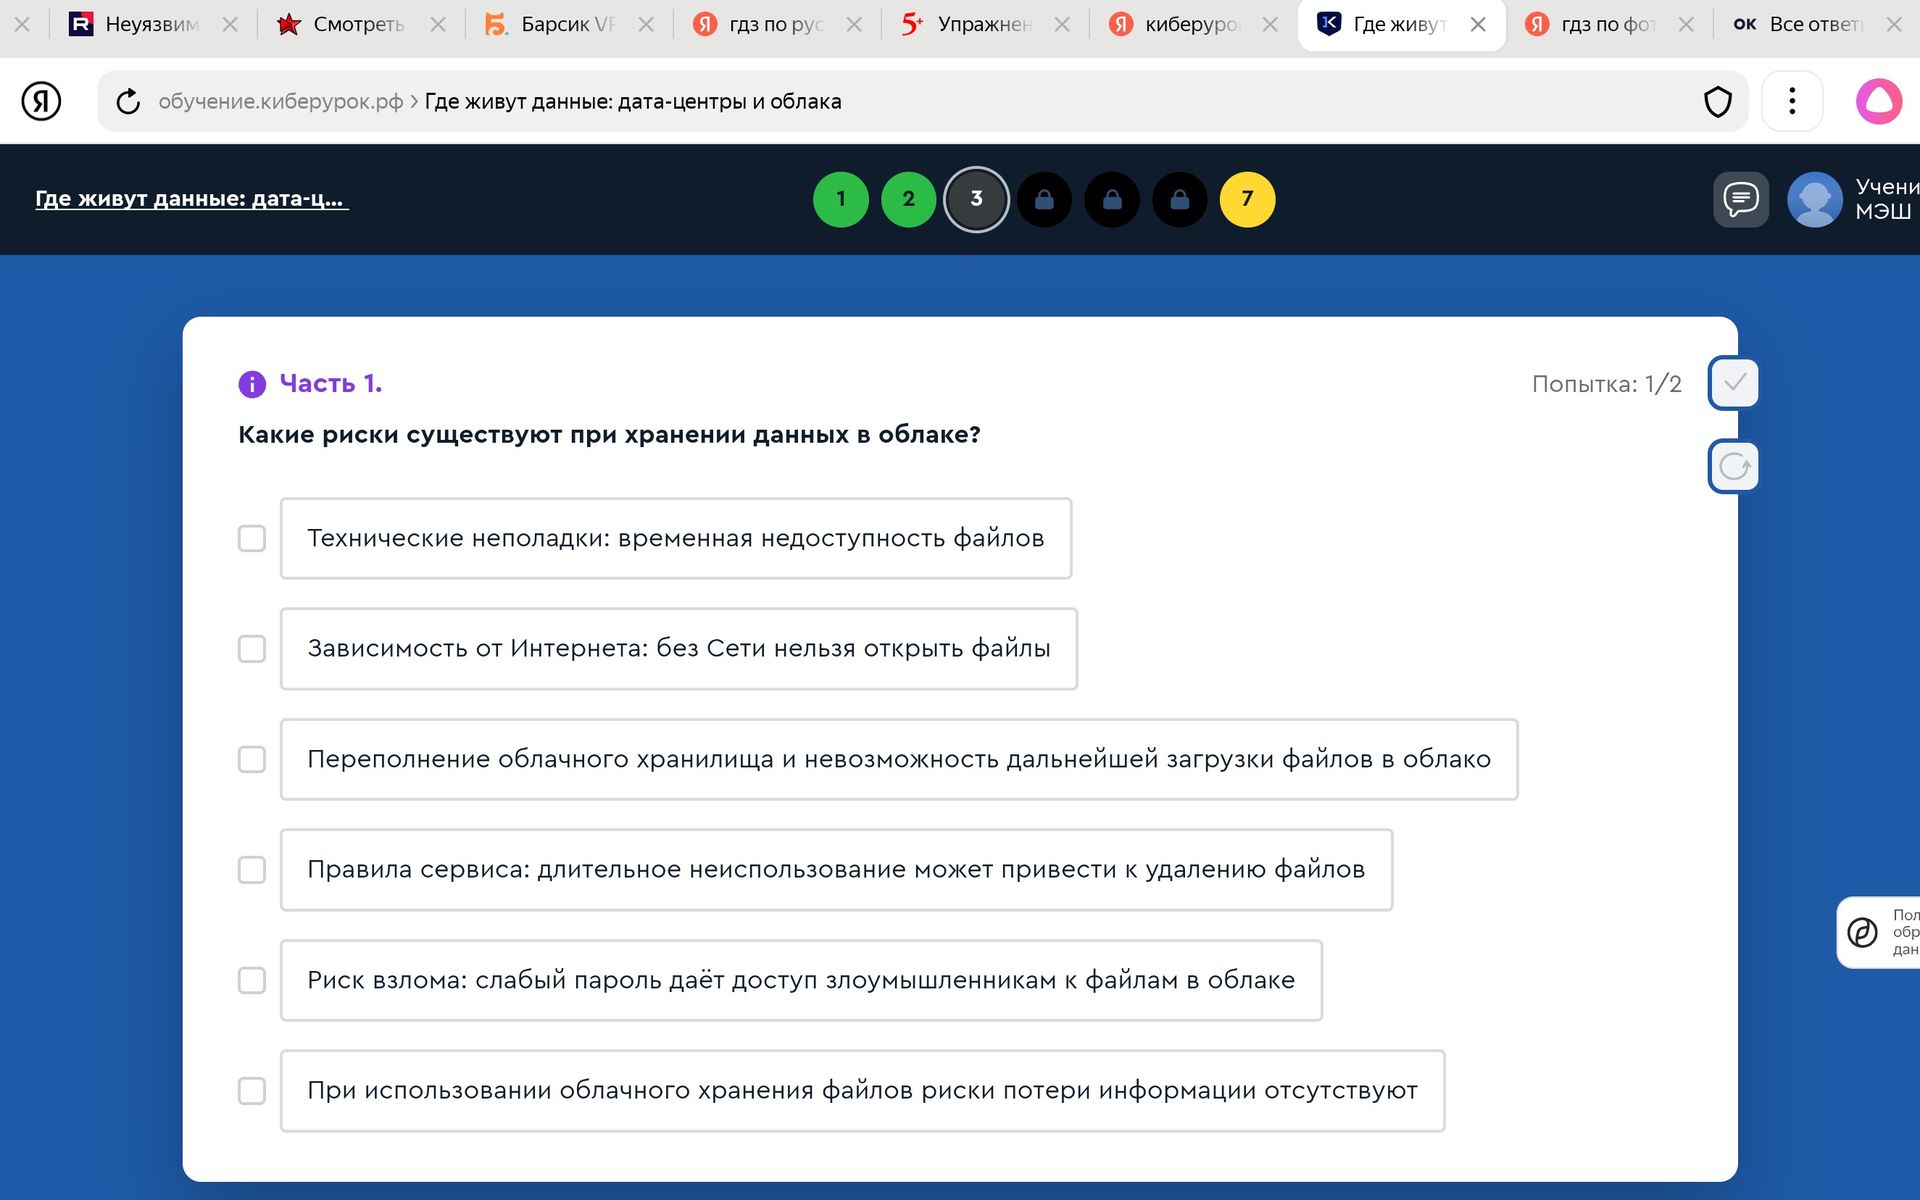Screen dimensions: 1920x1200
Task: Select answer text Технические неполадки: временная недоступность файлов
Action: [x=676, y=538]
